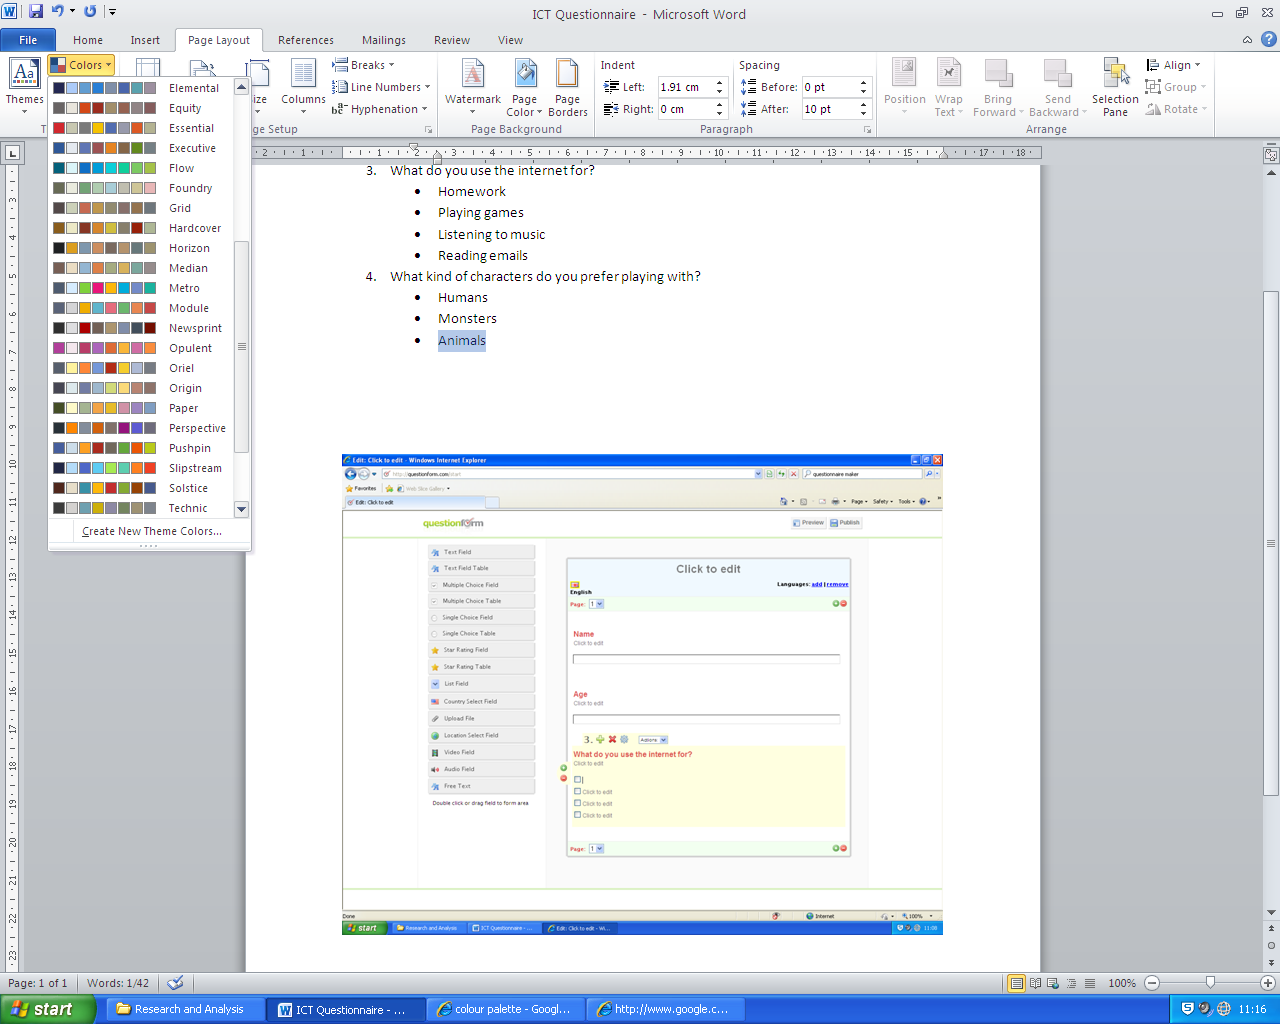Open the Line Numbers dropdown
1280x1024 pixels.
[382, 87]
